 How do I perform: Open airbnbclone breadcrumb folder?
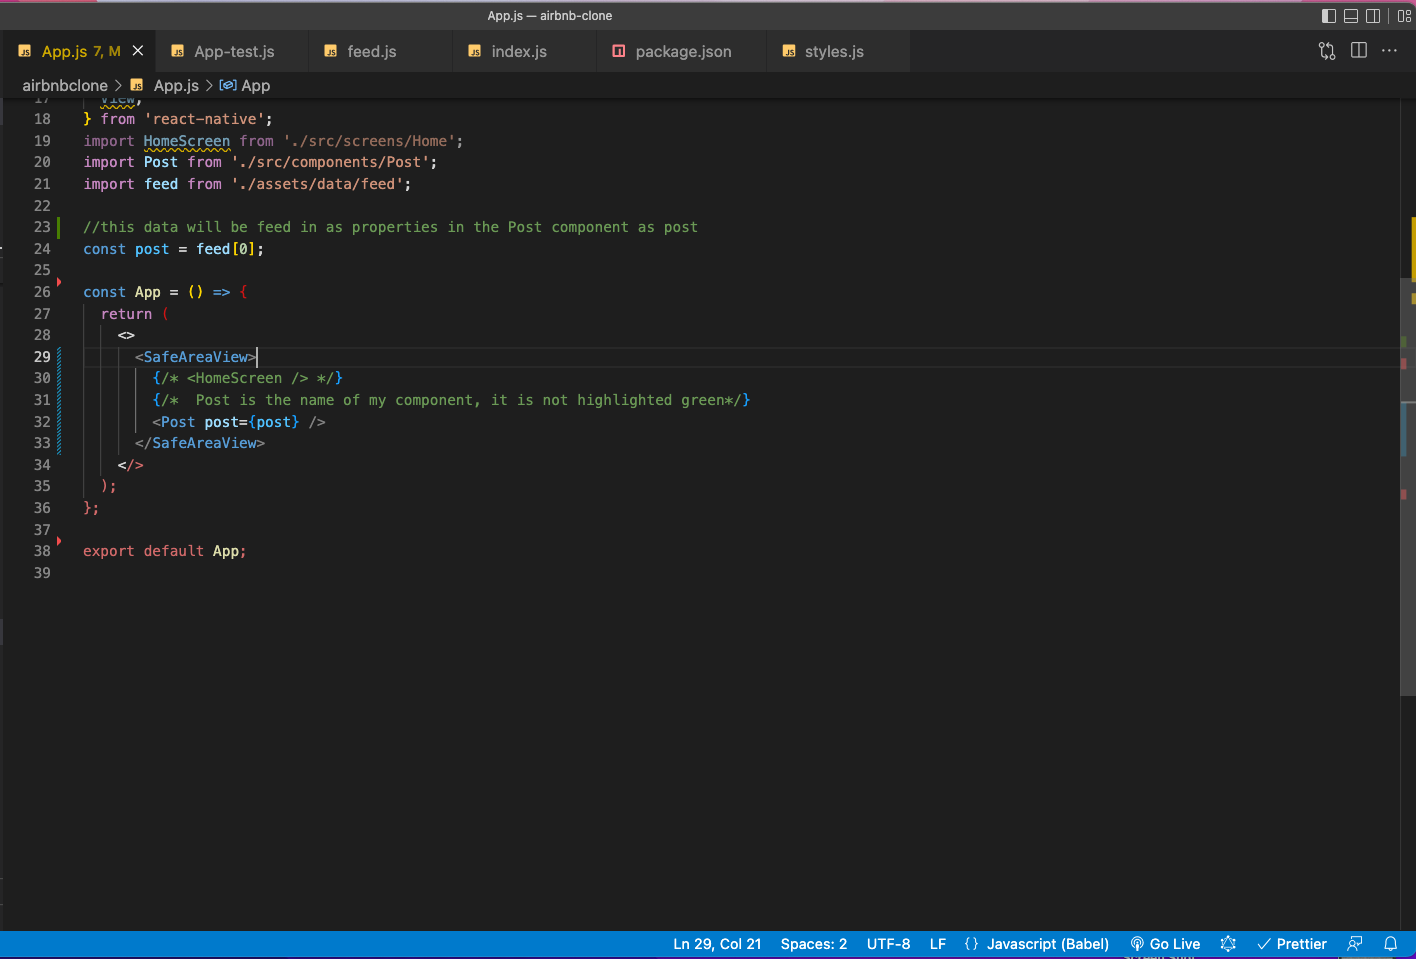coord(65,86)
